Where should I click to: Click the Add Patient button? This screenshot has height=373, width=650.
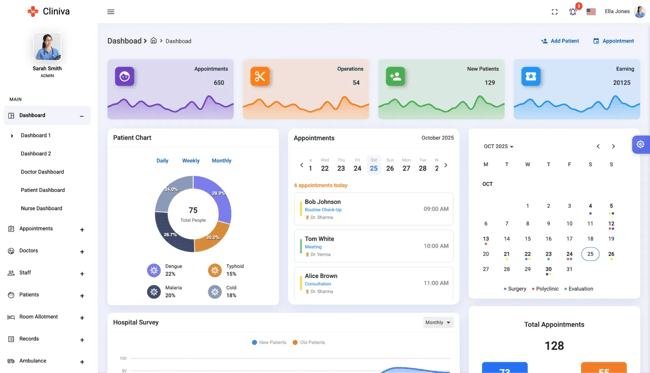[560, 41]
